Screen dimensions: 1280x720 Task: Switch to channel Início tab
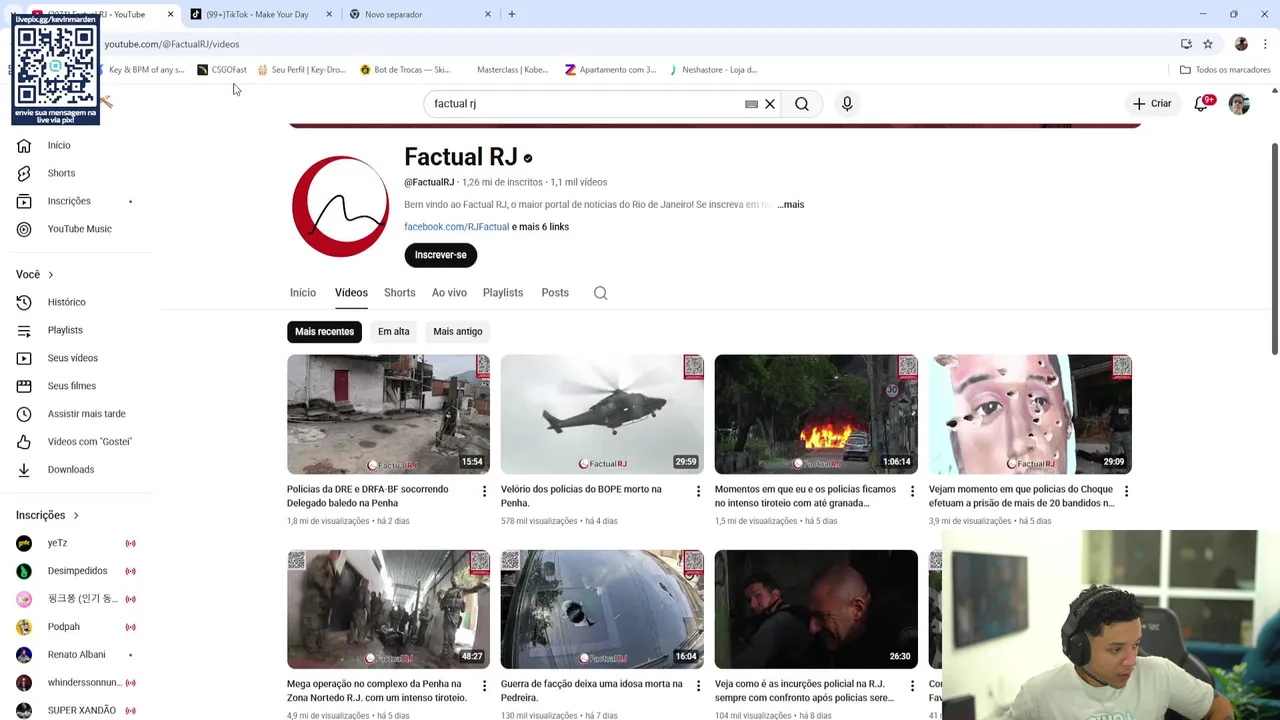303,293
